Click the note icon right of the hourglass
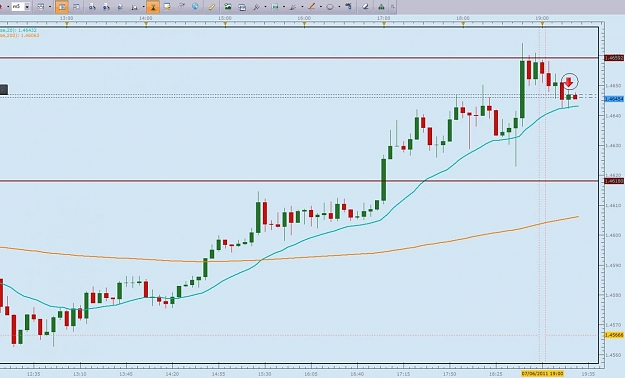The width and height of the screenshot is (625, 378). click(167, 7)
